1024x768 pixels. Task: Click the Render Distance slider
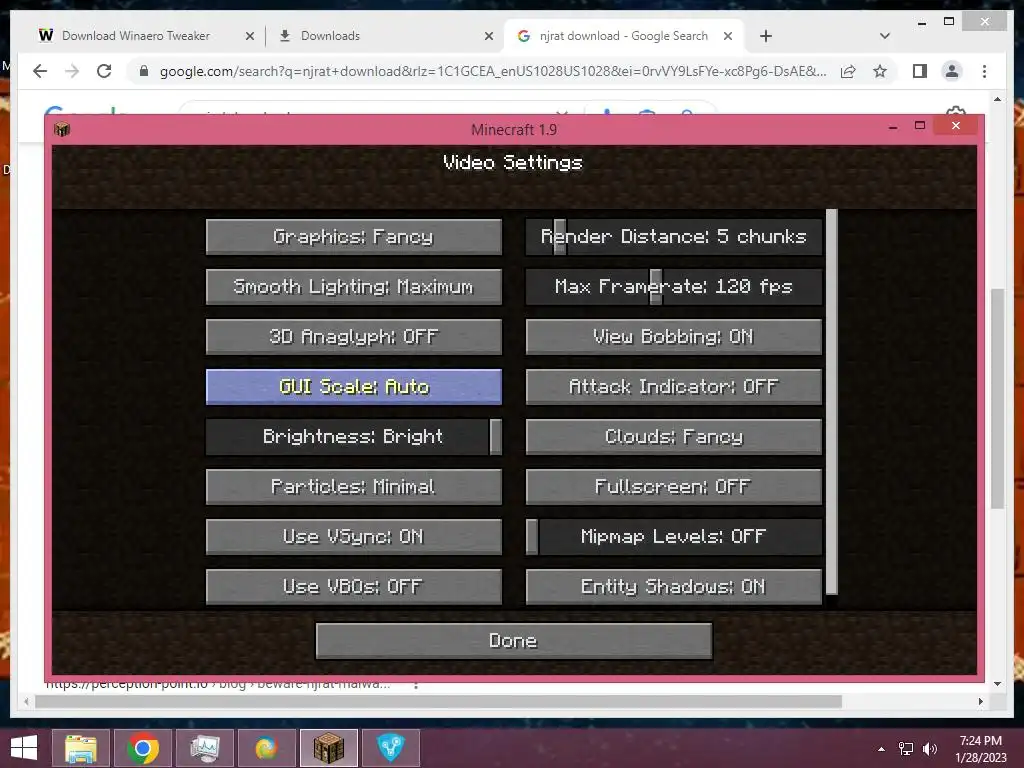click(x=673, y=236)
